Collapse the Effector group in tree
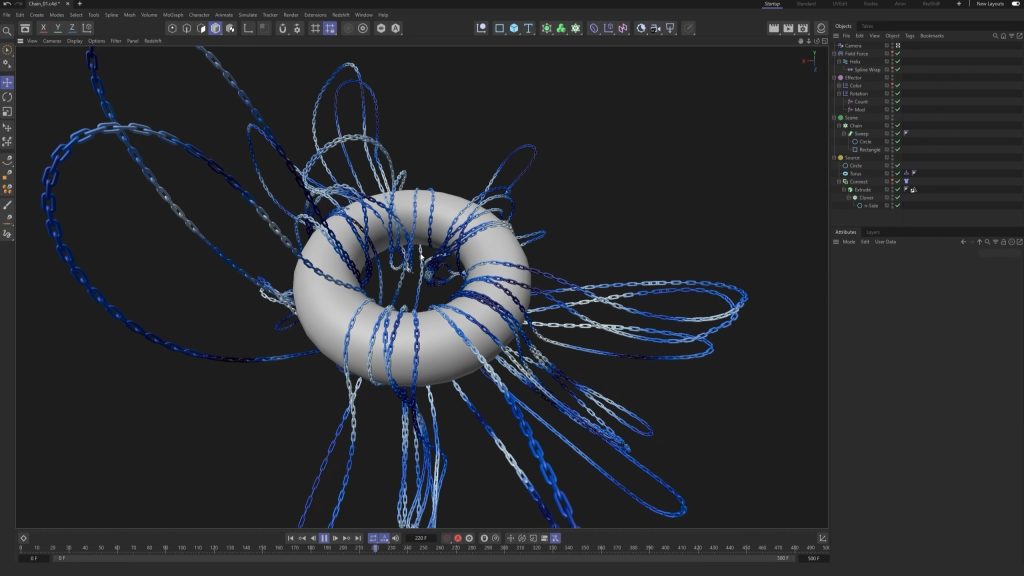 (x=834, y=78)
